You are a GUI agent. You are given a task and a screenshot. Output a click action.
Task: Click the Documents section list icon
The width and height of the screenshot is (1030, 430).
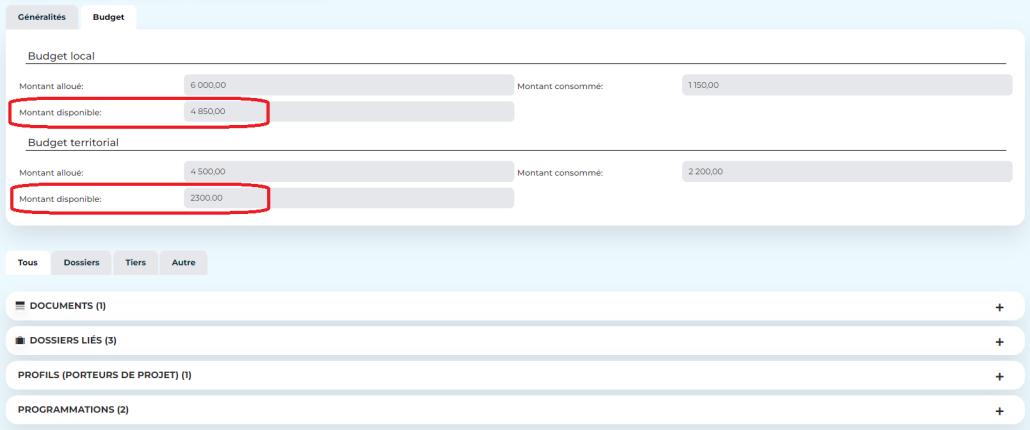click(20, 306)
